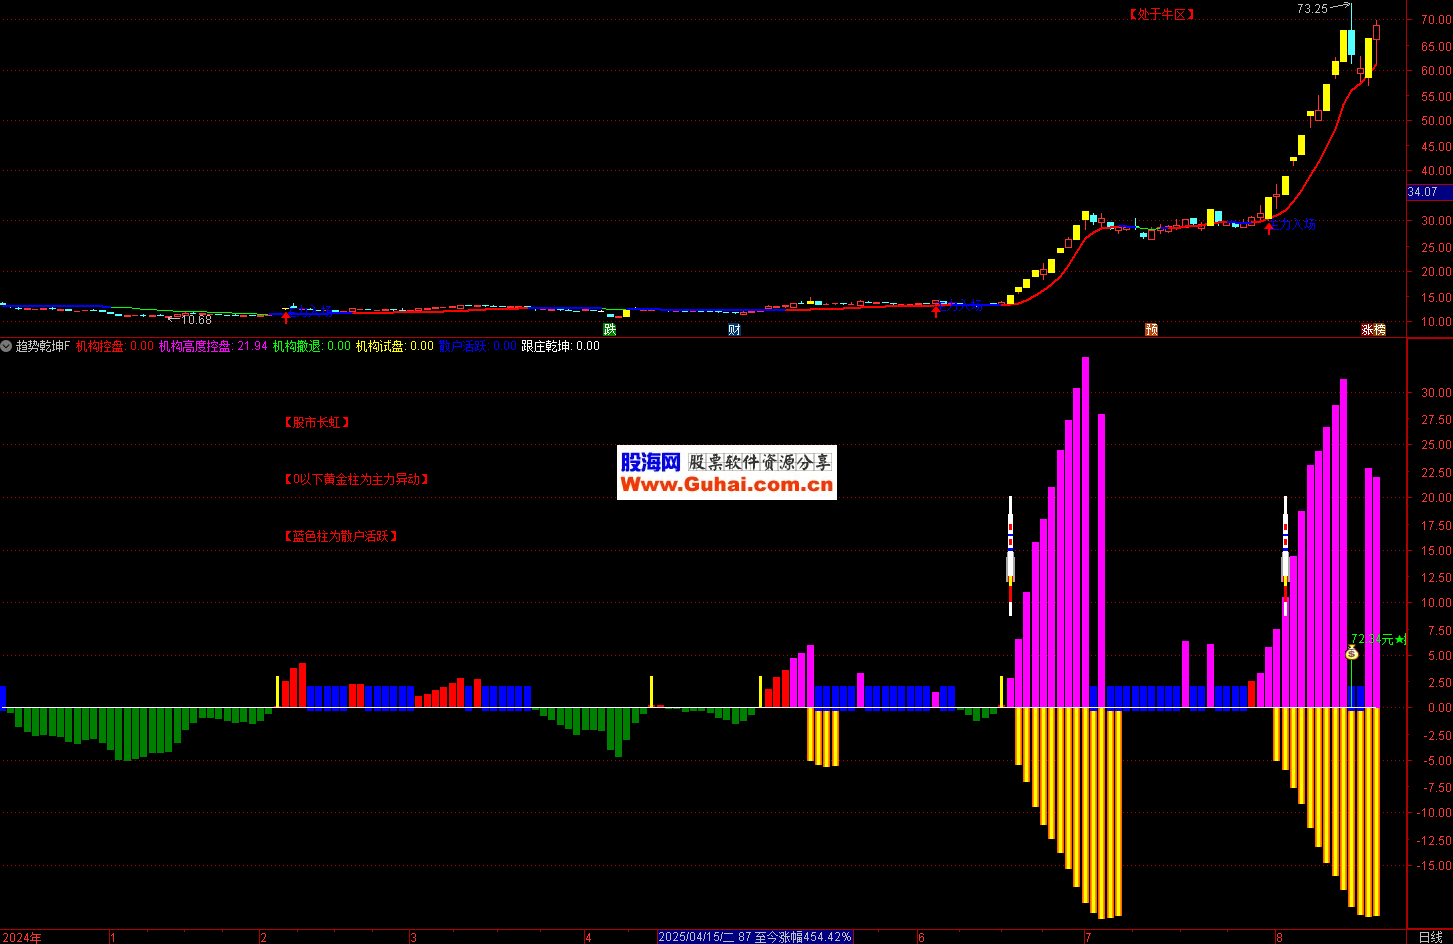Select the 趋势乾坤F indicator name
Viewport: 1453px width, 944px height.
43,346
